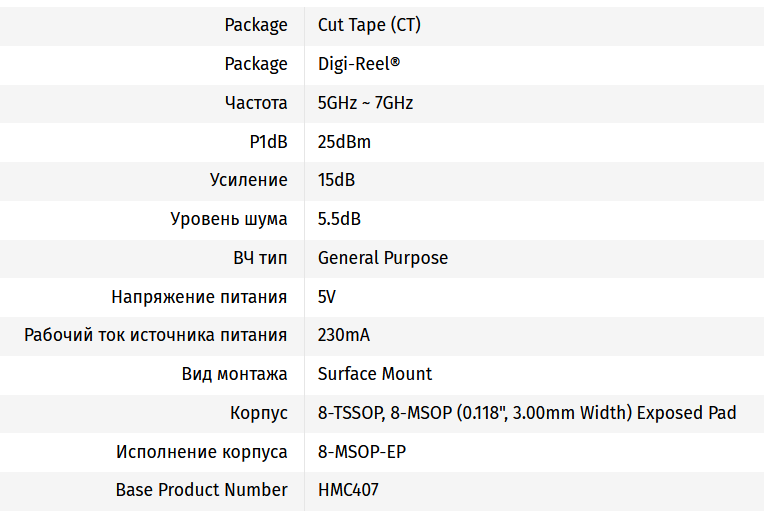Image resolution: width=764 pixels, height=513 pixels.
Task: Select the 8-TSSOP, 8-MSOP package description
Action: pyautogui.click(x=527, y=413)
